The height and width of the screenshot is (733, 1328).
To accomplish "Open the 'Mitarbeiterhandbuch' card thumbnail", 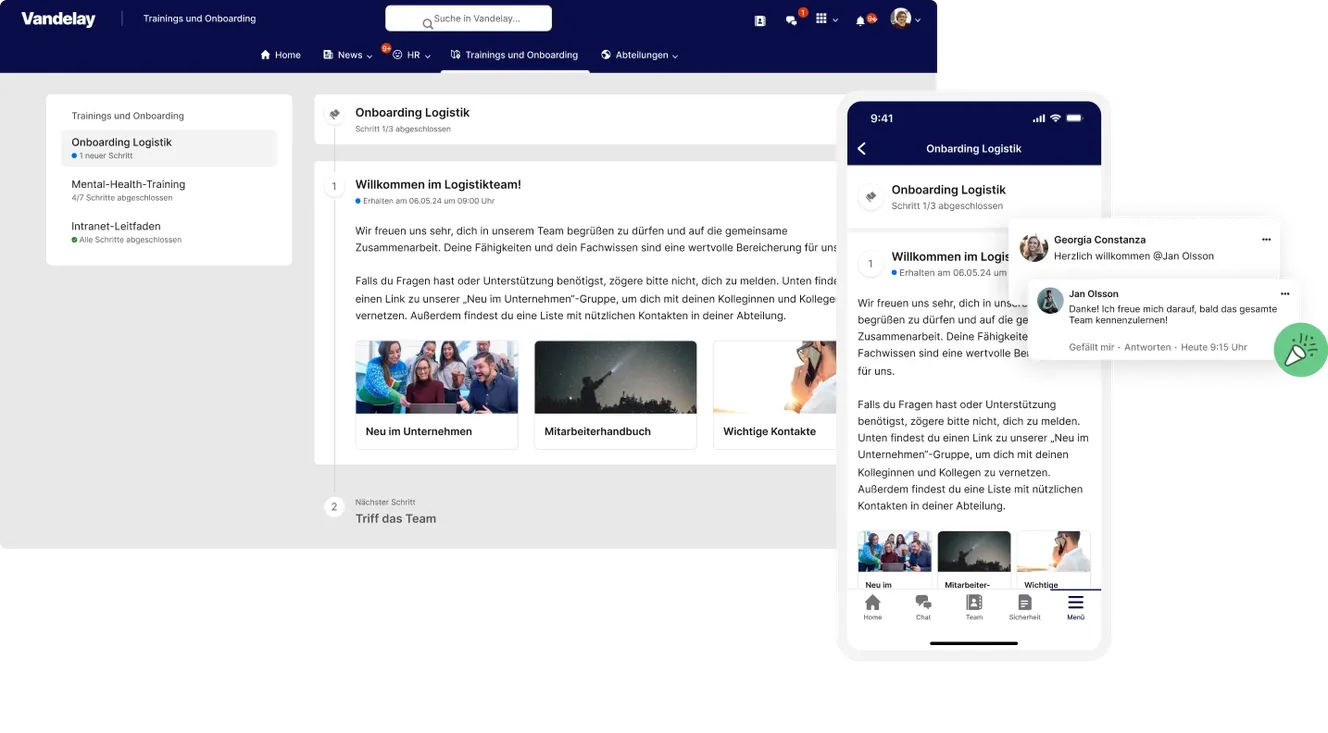I will (x=615, y=377).
